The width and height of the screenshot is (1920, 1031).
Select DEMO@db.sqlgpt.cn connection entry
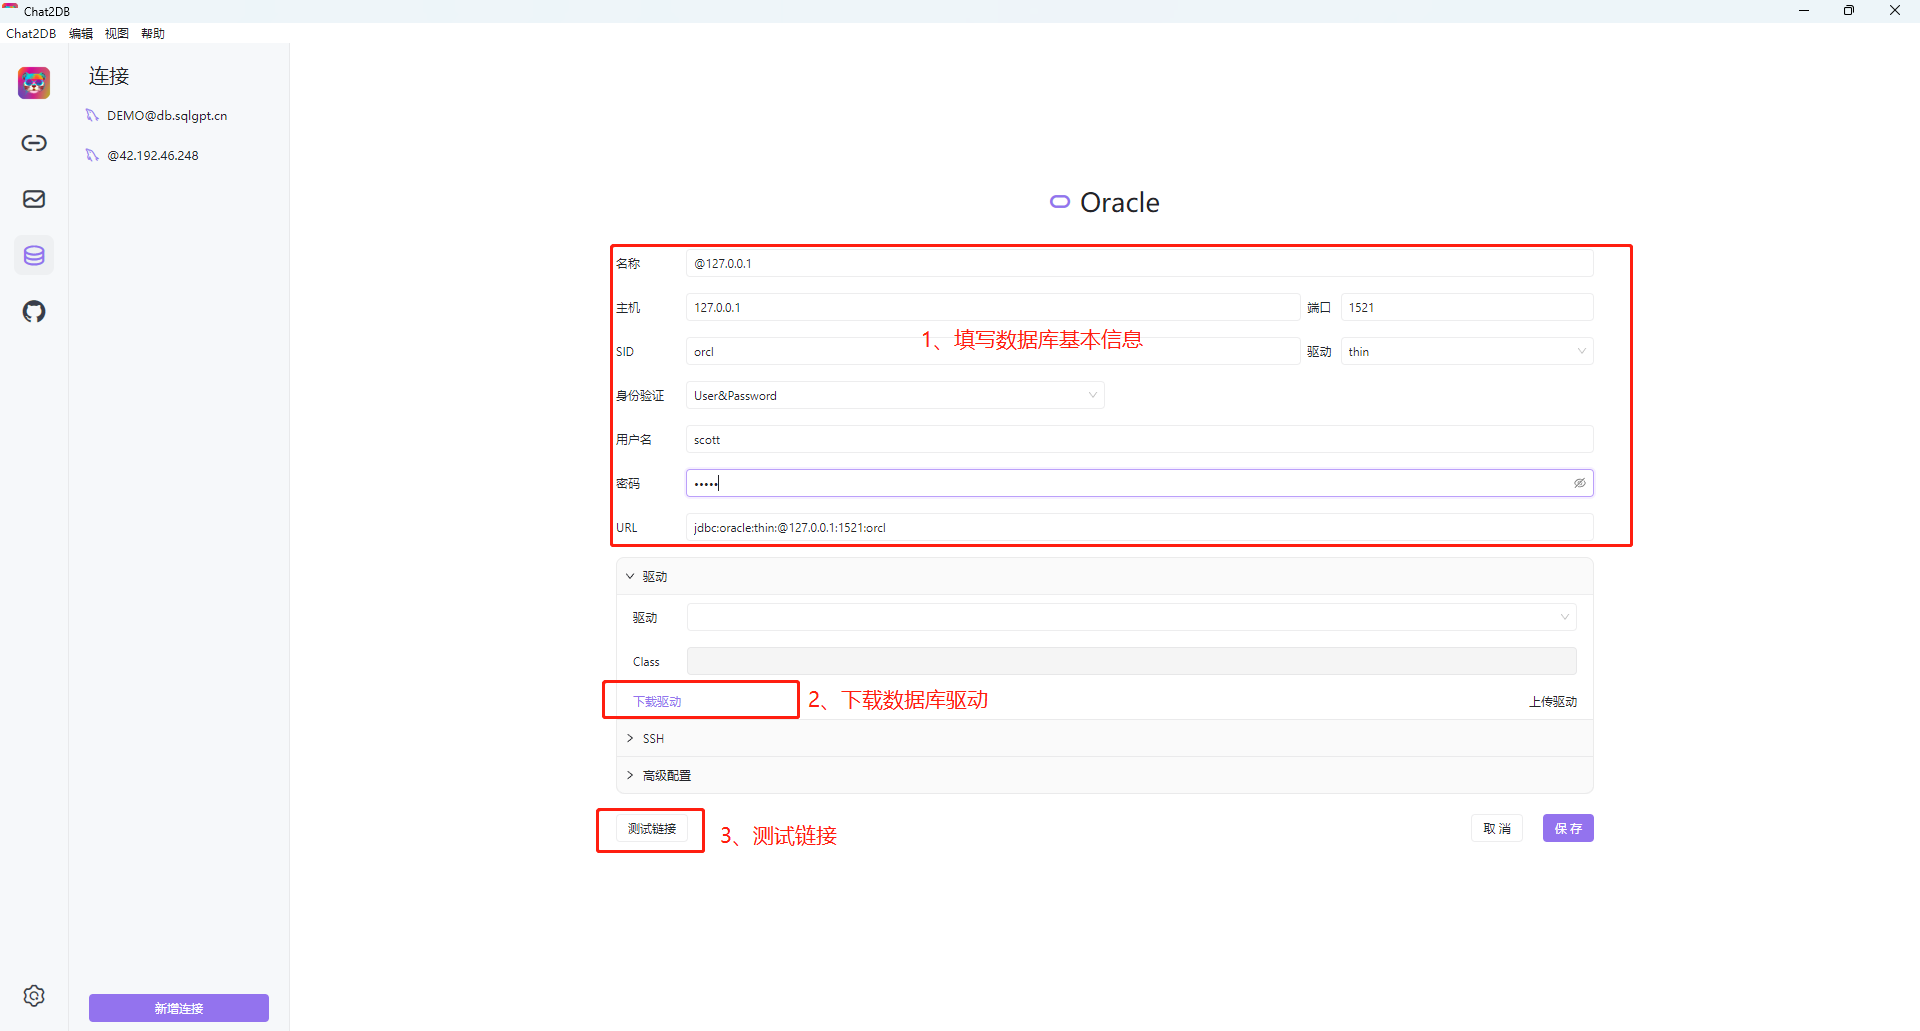[x=167, y=116]
